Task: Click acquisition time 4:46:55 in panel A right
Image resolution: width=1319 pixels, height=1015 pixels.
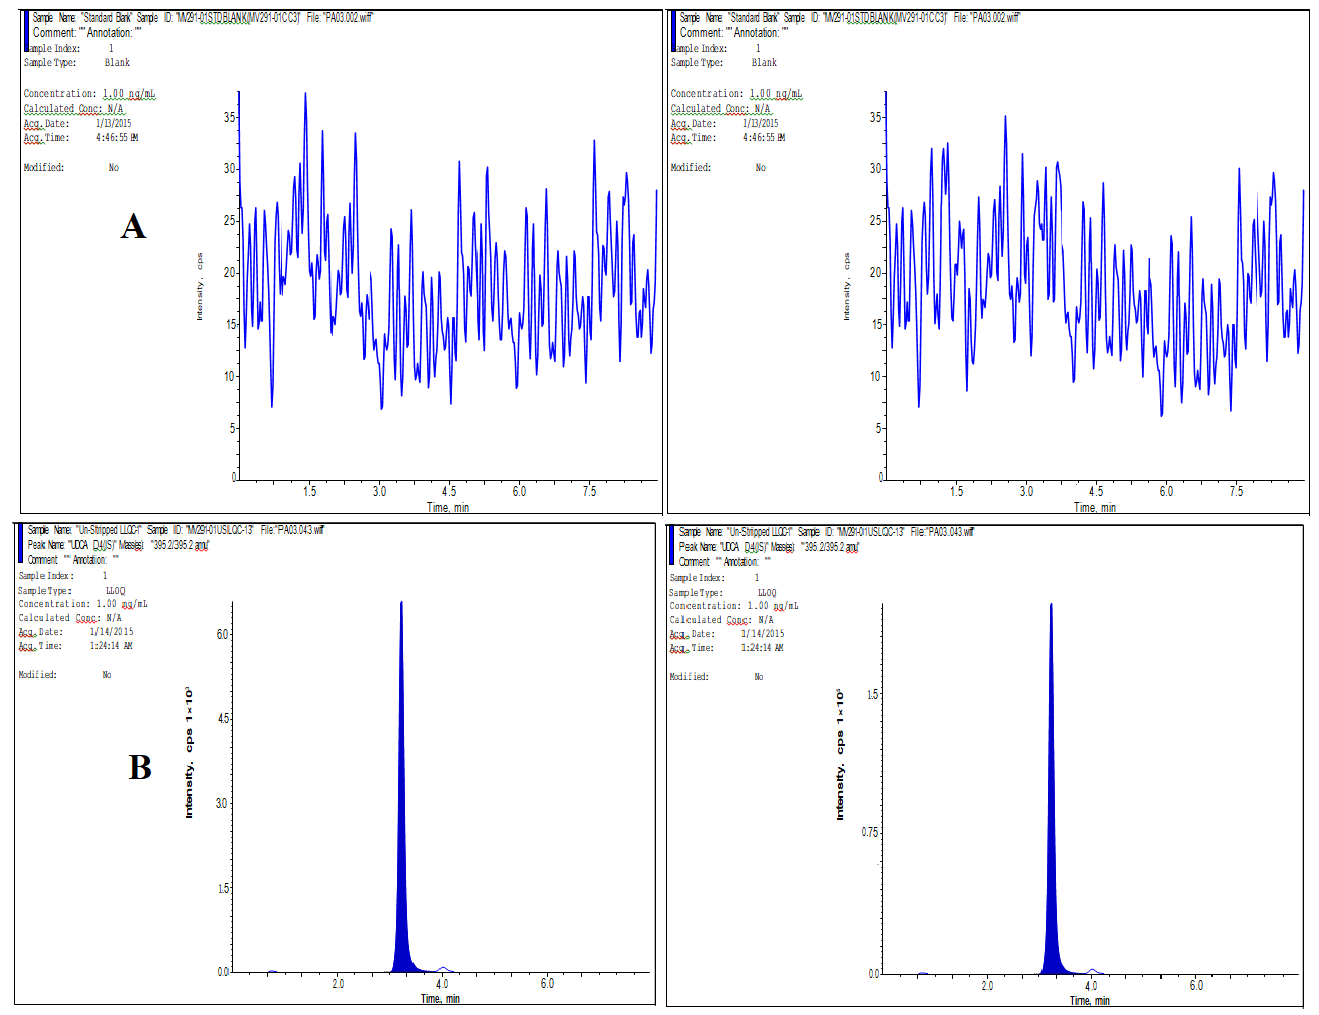Action: tap(764, 138)
